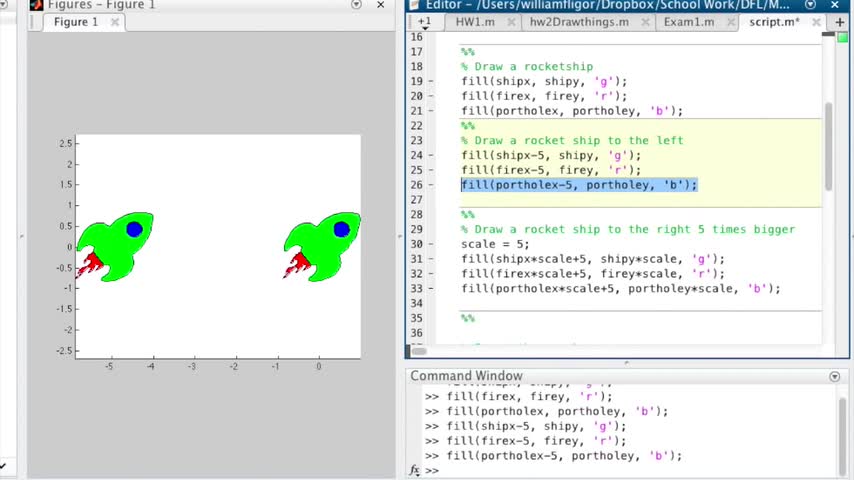Close the script.m* tab

pos(816,22)
